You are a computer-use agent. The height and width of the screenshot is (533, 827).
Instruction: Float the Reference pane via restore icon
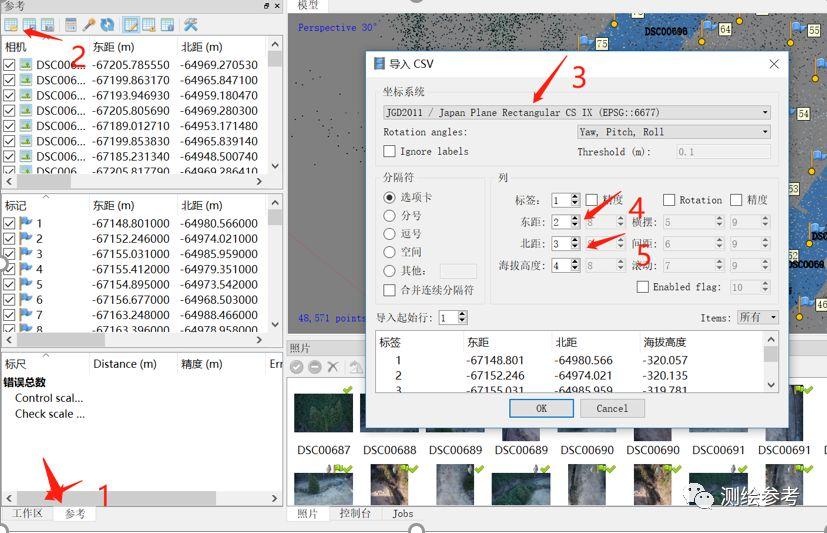[x=266, y=6]
